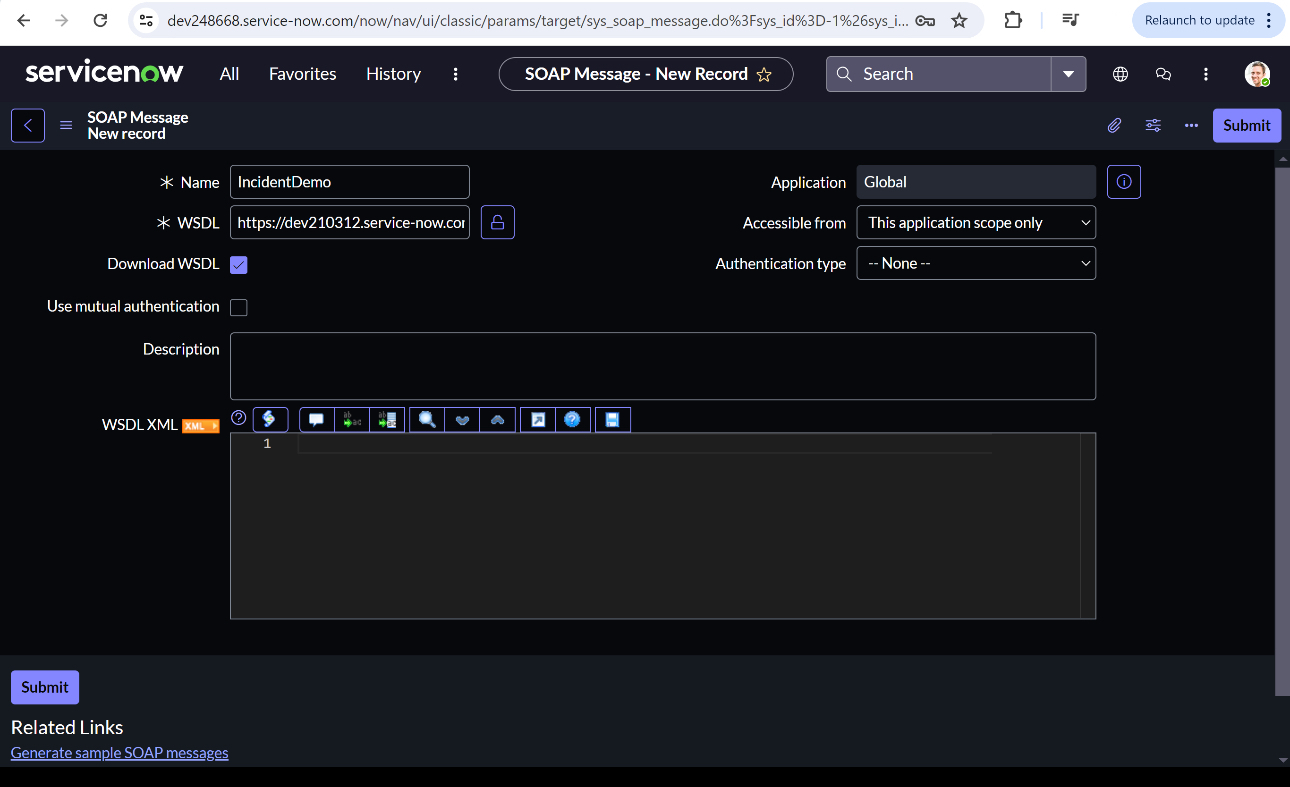Open Chrome media controls icon
Viewport: 1290px width, 787px height.
pyautogui.click(x=1070, y=20)
